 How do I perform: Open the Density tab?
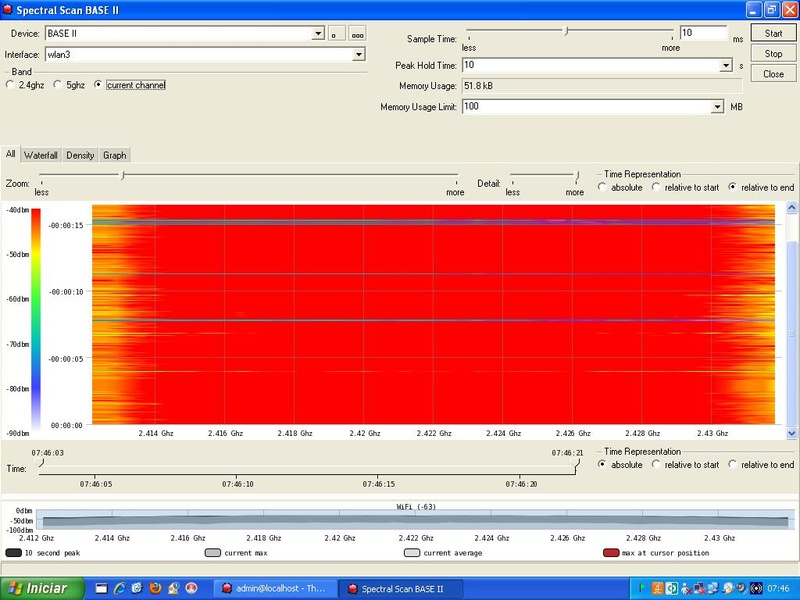(80, 155)
